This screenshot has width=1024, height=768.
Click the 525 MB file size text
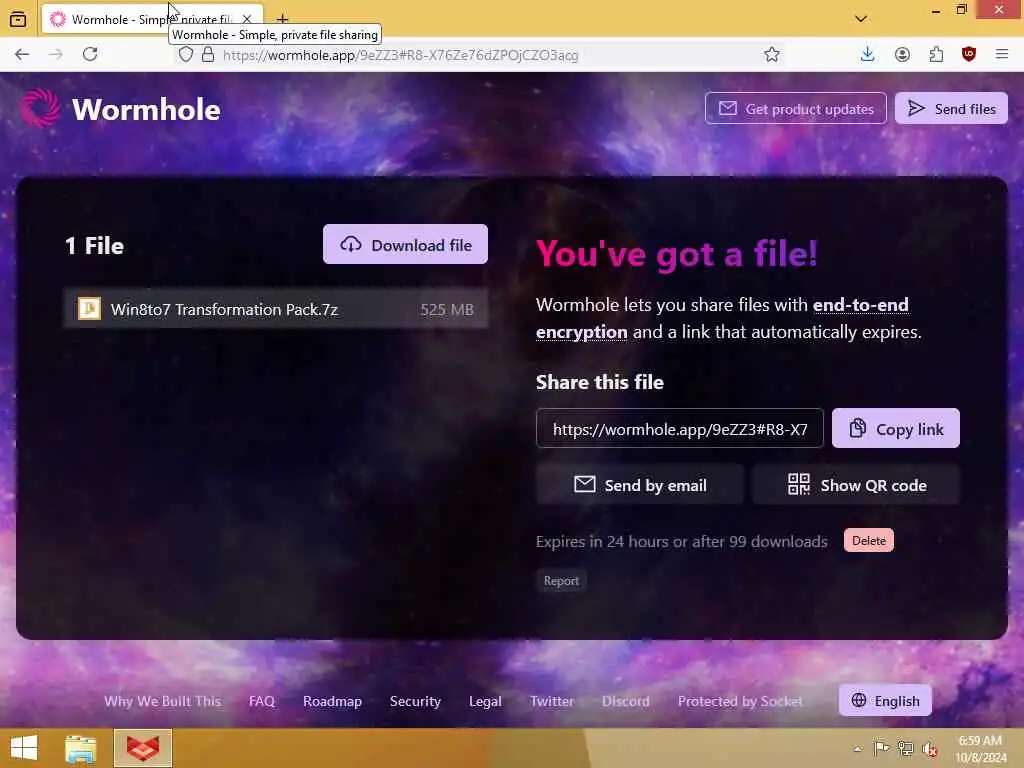click(447, 310)
